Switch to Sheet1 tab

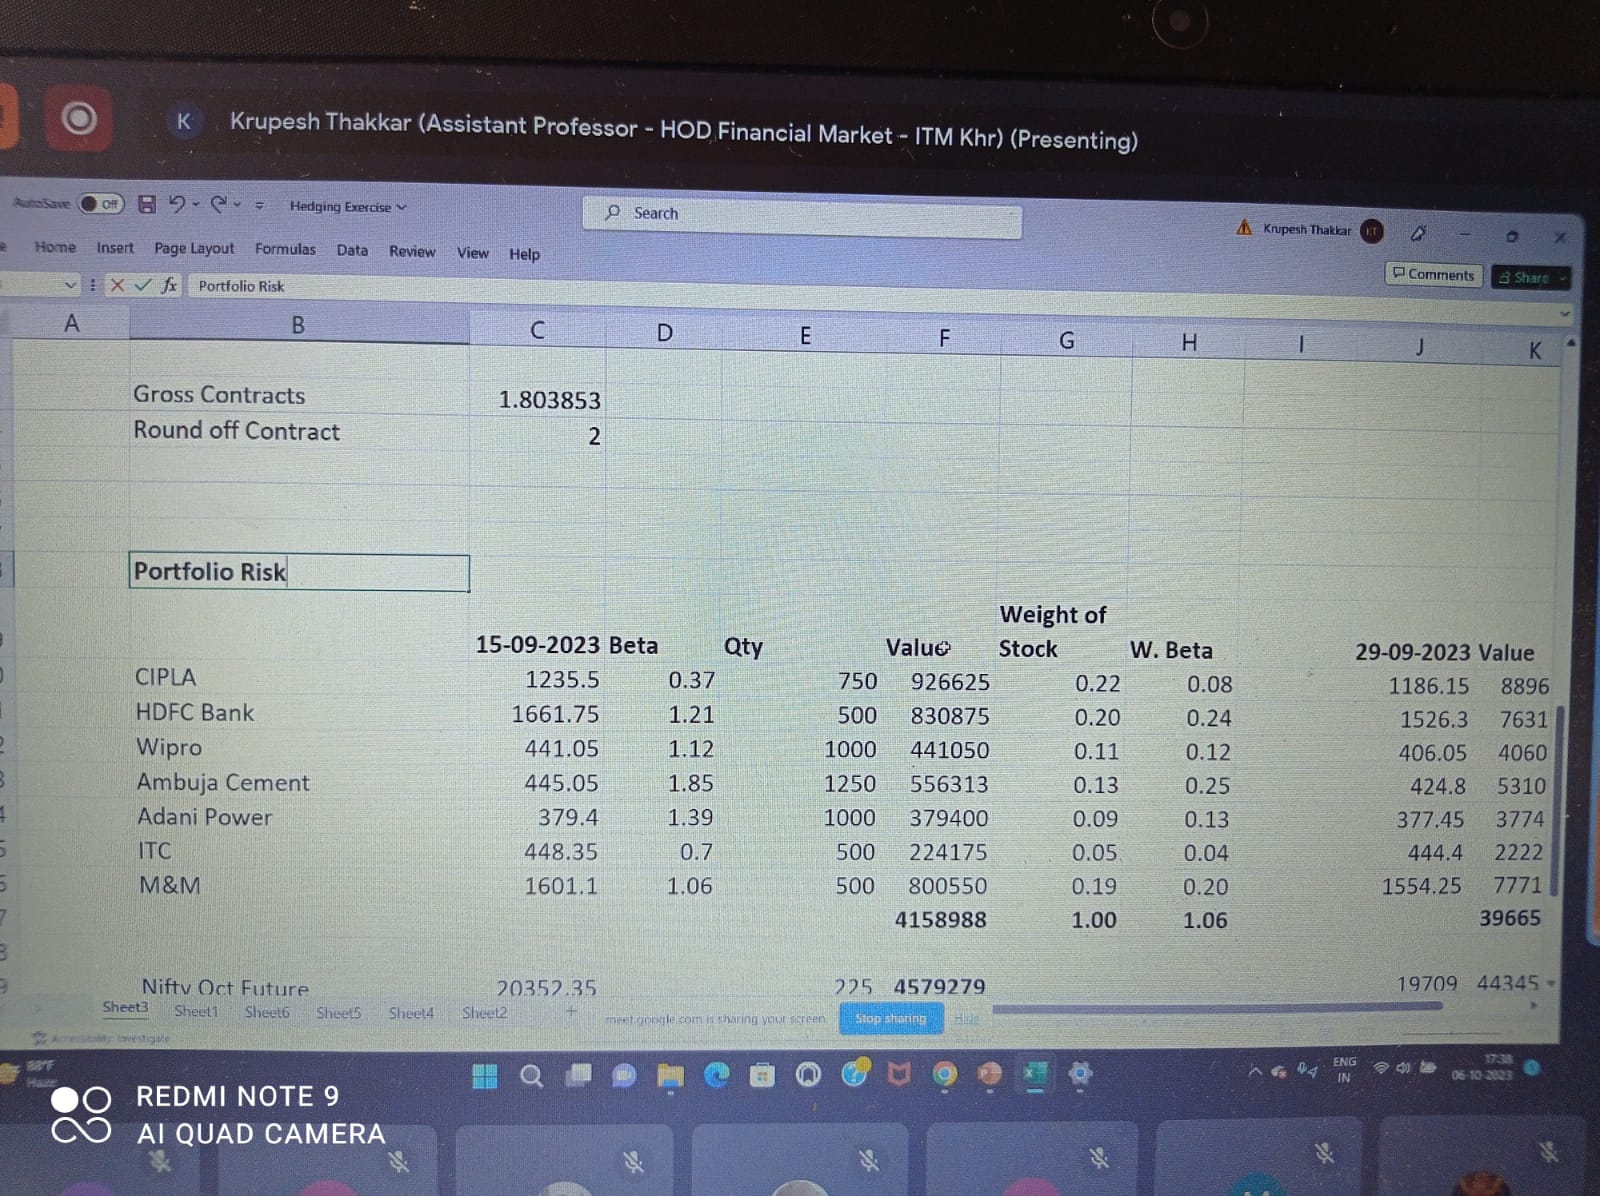coord(196,1011)
